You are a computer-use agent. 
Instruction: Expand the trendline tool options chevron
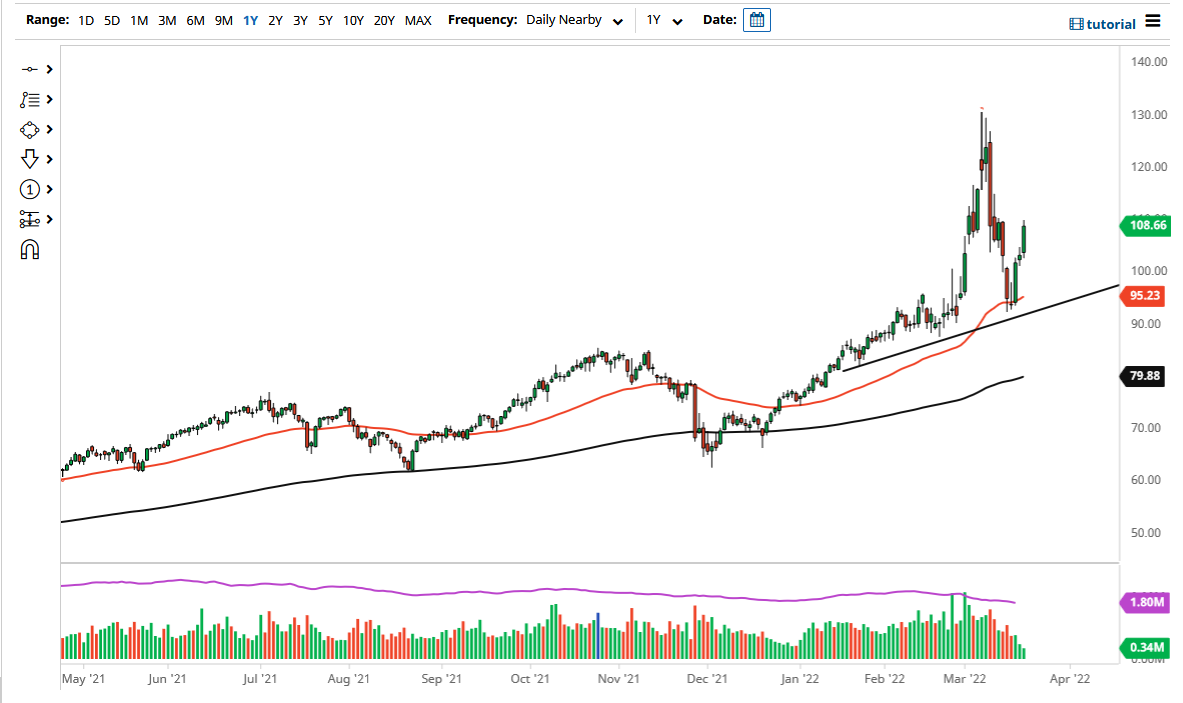click(48, 69)
